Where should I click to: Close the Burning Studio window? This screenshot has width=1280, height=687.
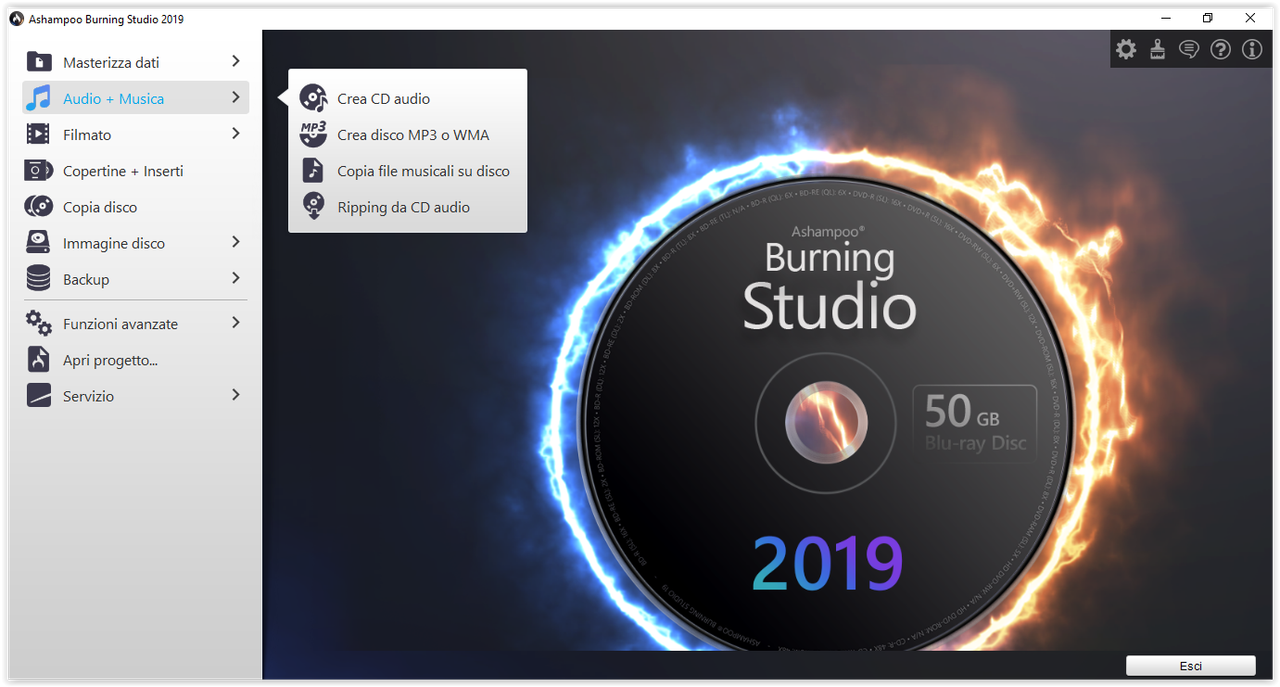[x=1250, y=18]
